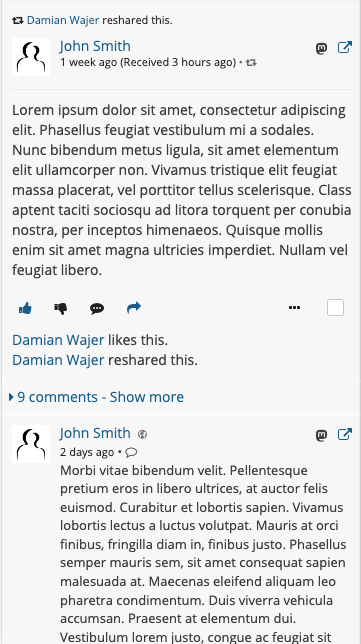This screenshot has width=361, height=644.
Task: Open the comment's external link icon
Action: [x=345, y=434]
